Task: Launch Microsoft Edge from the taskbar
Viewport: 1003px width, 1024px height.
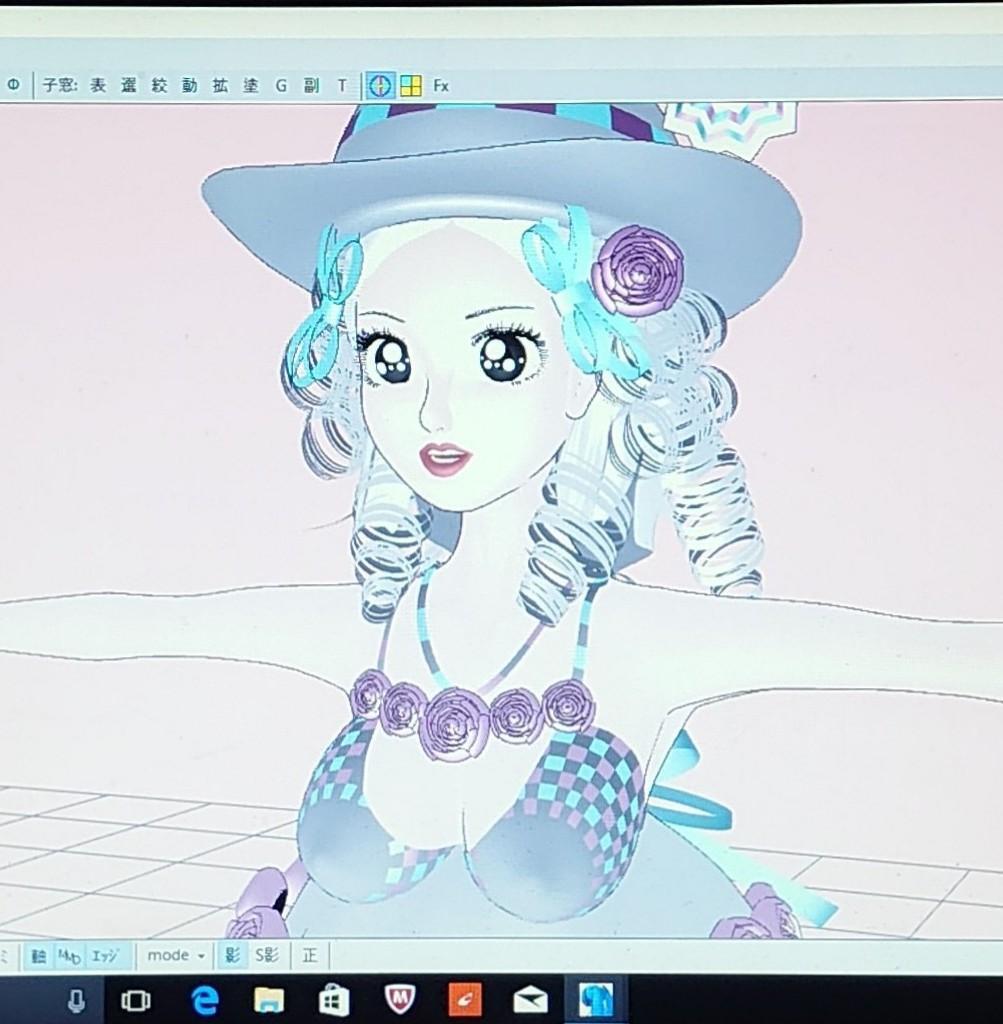Action: coord(204,1000)
